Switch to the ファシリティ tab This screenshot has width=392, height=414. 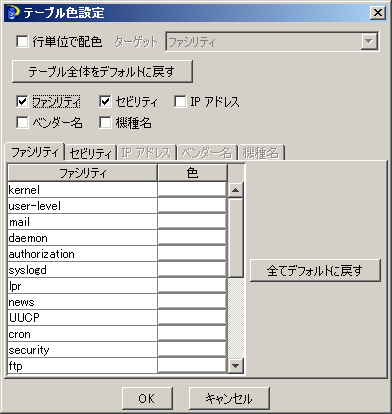[35, 152]
